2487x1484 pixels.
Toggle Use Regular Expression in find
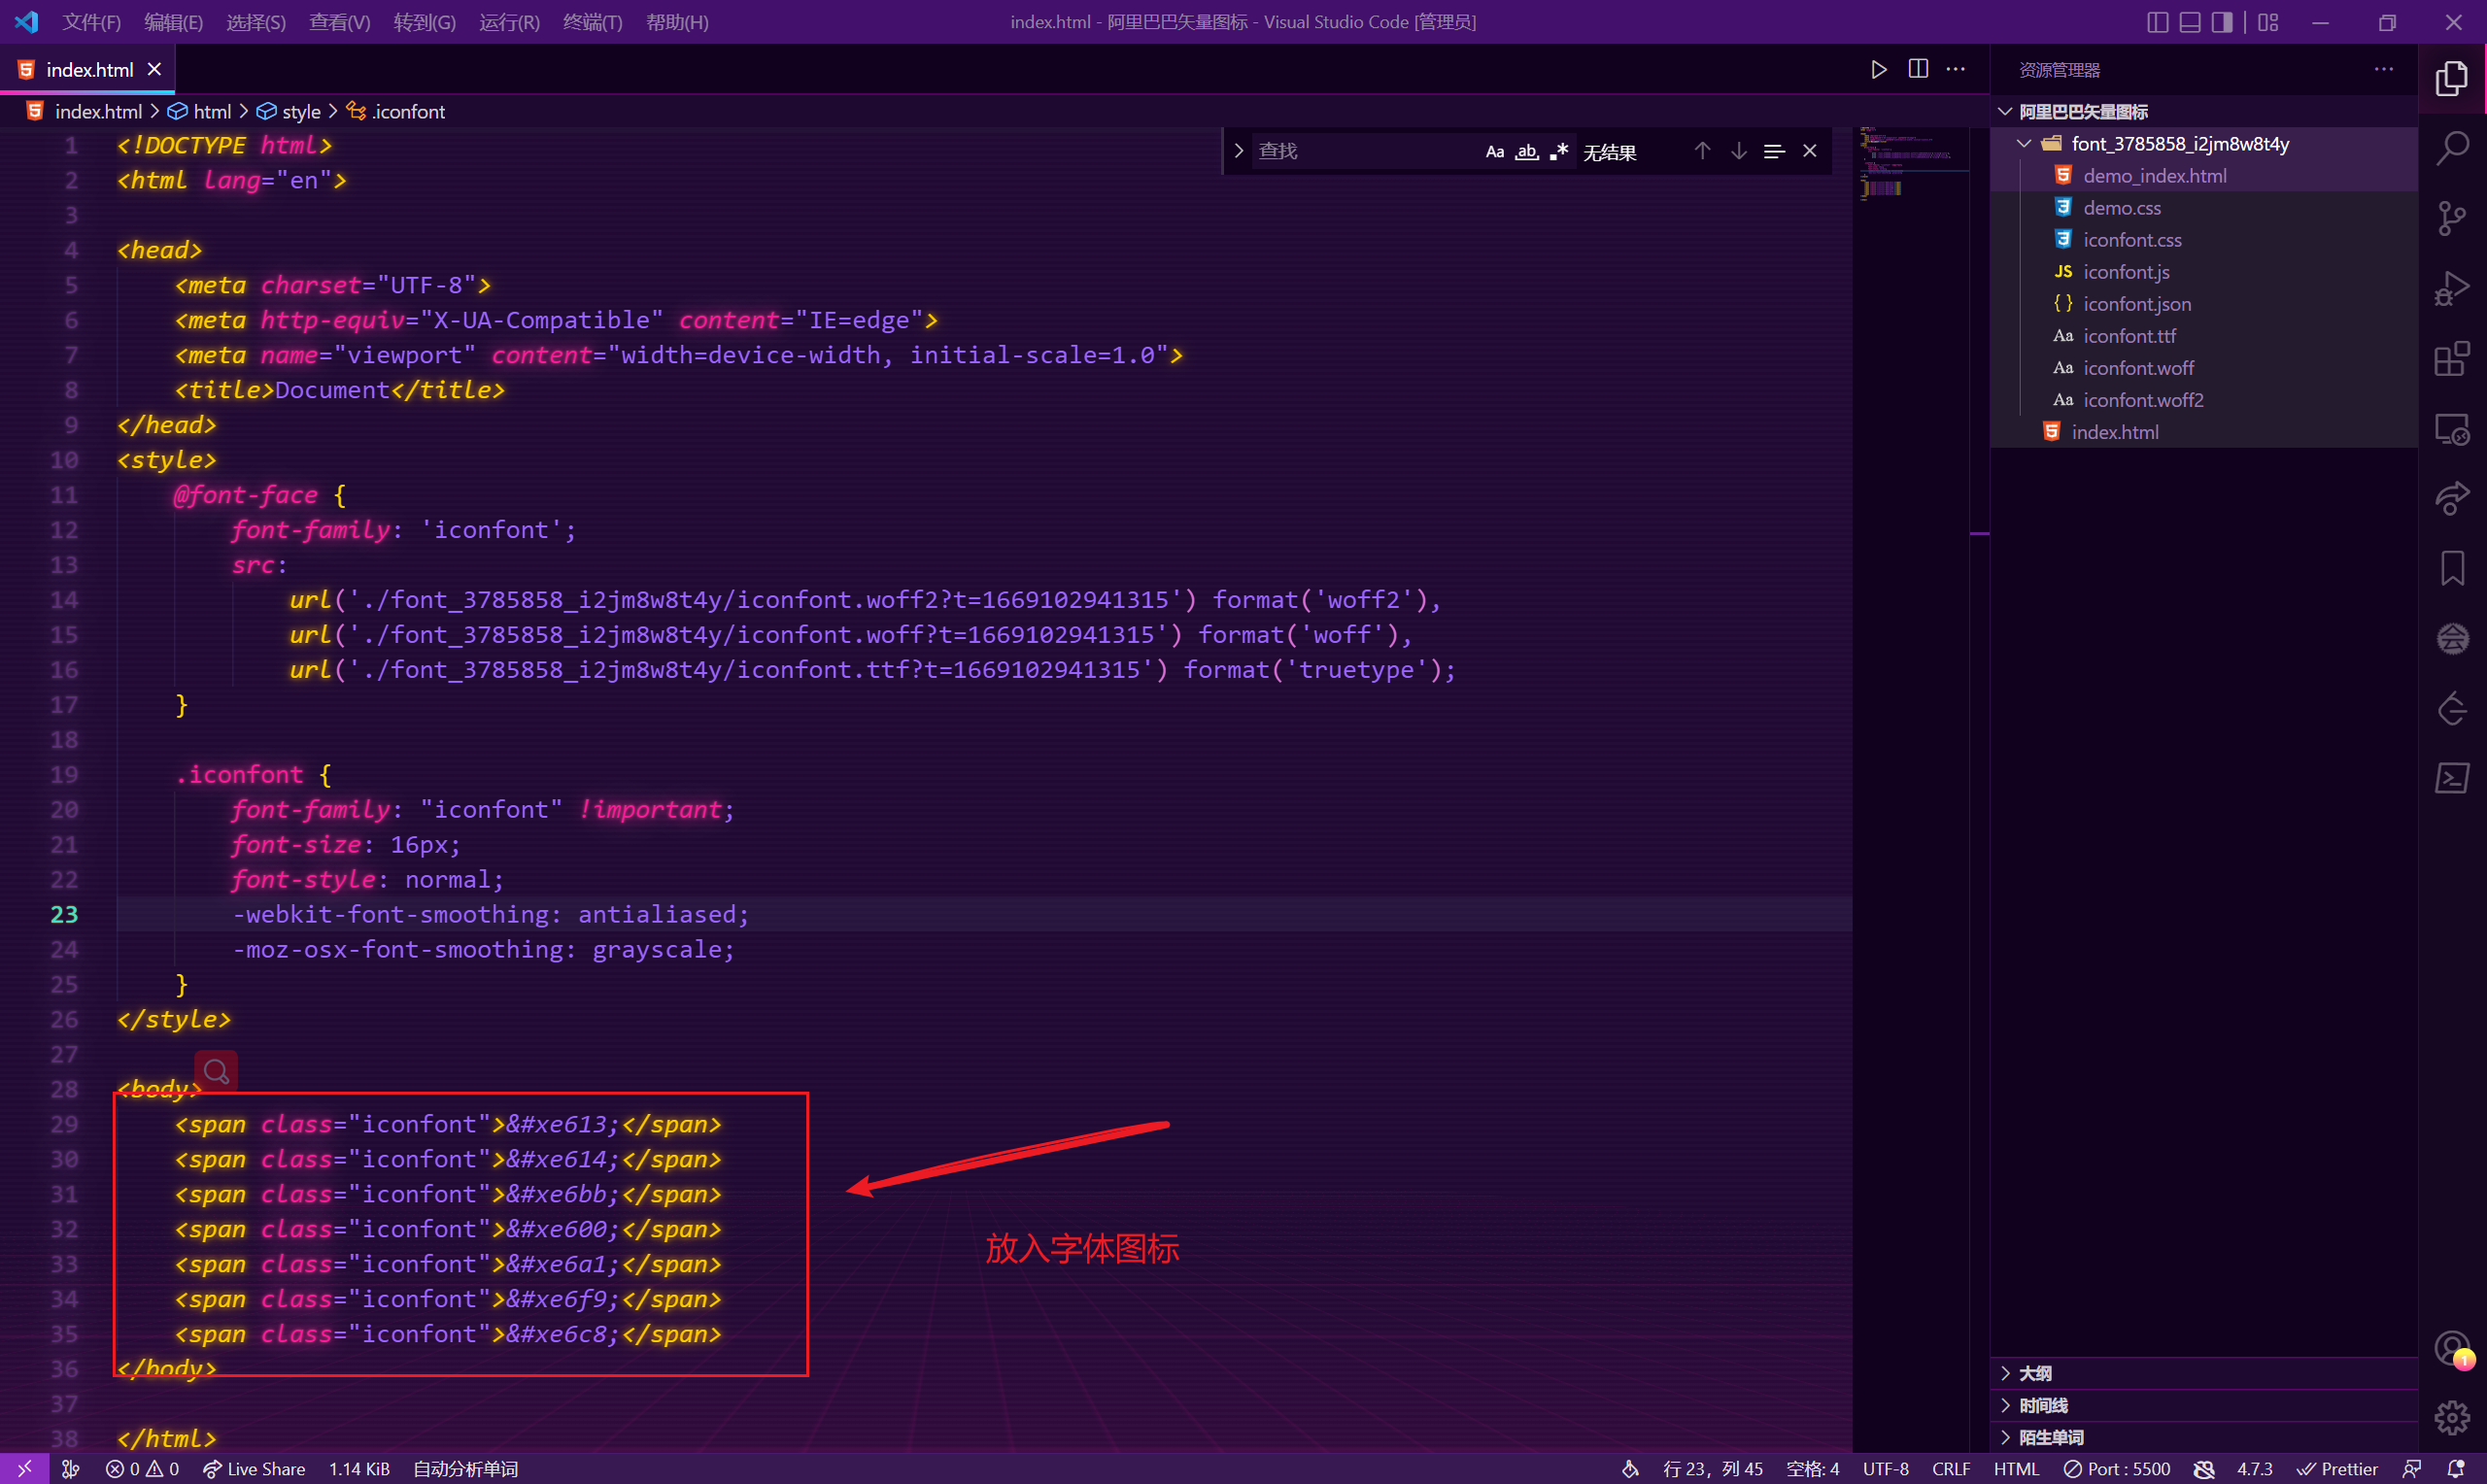coord(1558,152)
